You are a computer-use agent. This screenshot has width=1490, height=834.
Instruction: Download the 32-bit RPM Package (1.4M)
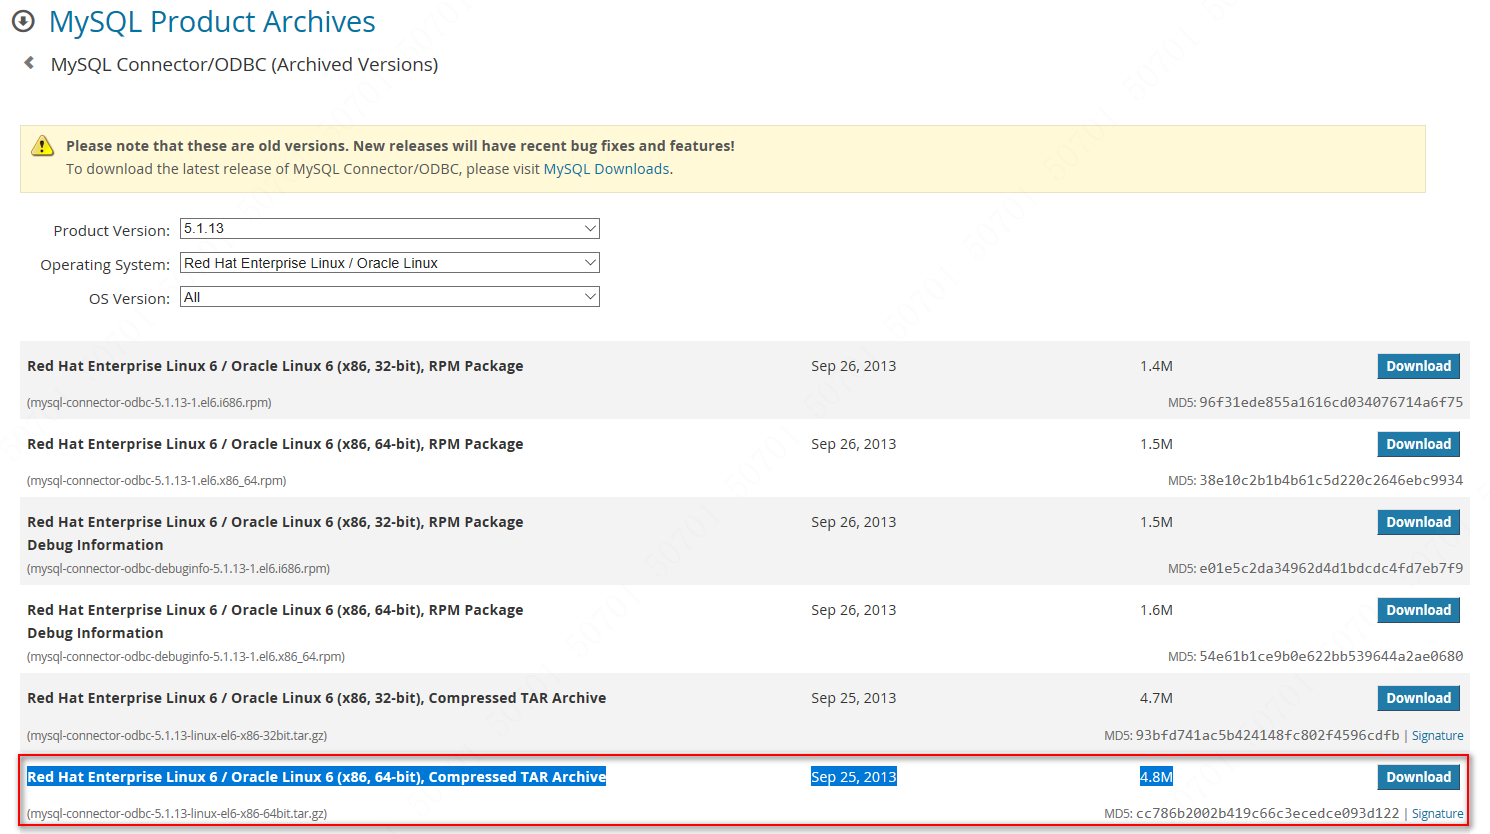[x=1418, y=366]
